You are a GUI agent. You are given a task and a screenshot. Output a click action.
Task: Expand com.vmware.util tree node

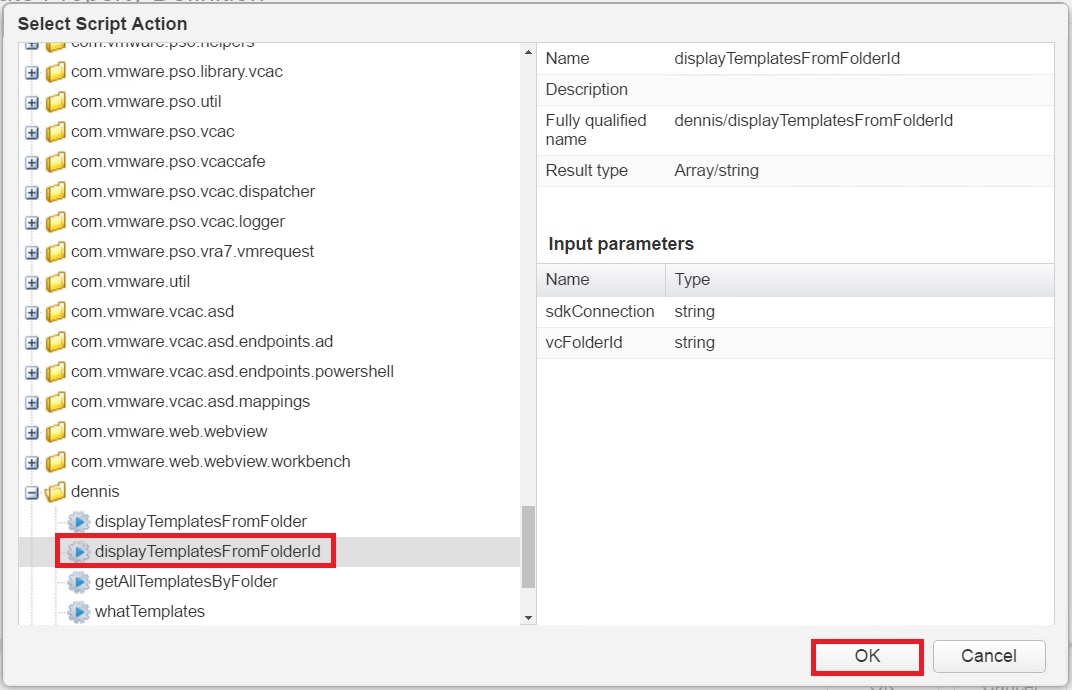(32, 282)
